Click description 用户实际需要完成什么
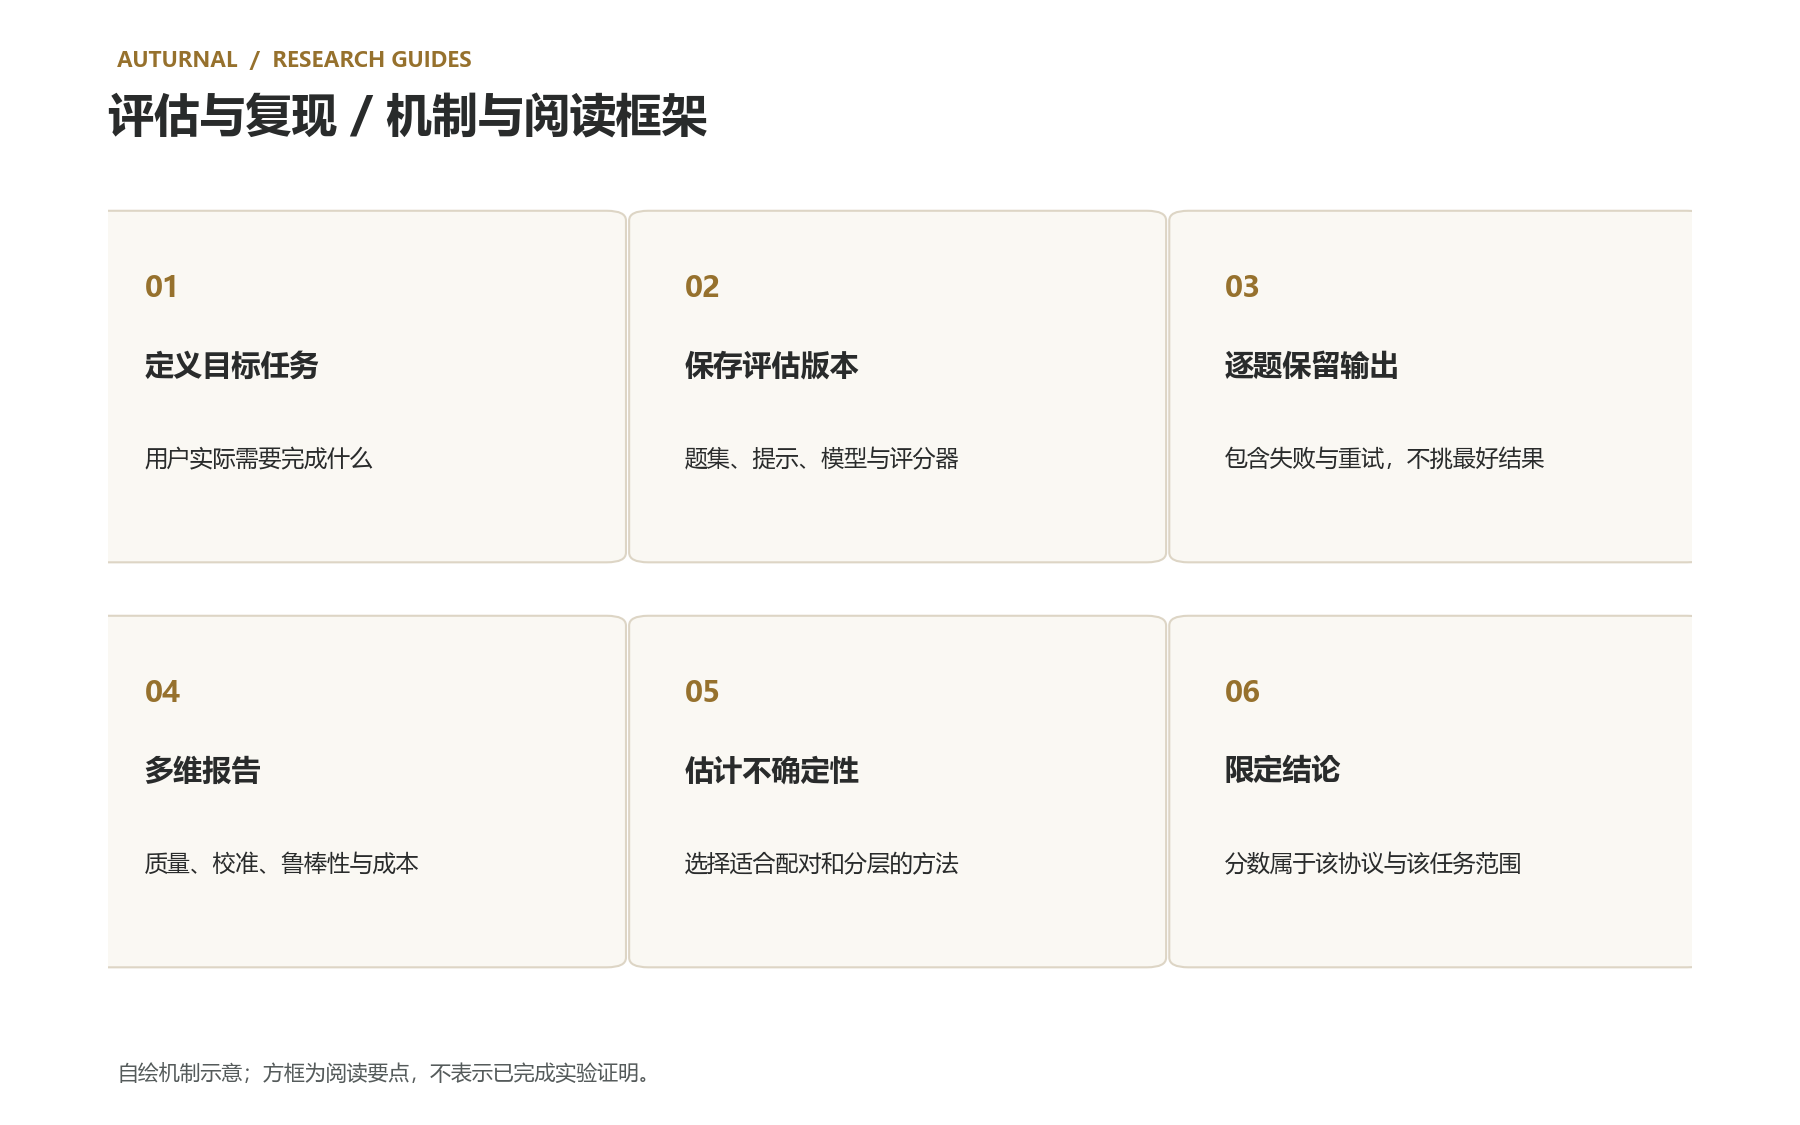Image resolution: width=1800 pixels, height=1125 pixels. (258, 459)
